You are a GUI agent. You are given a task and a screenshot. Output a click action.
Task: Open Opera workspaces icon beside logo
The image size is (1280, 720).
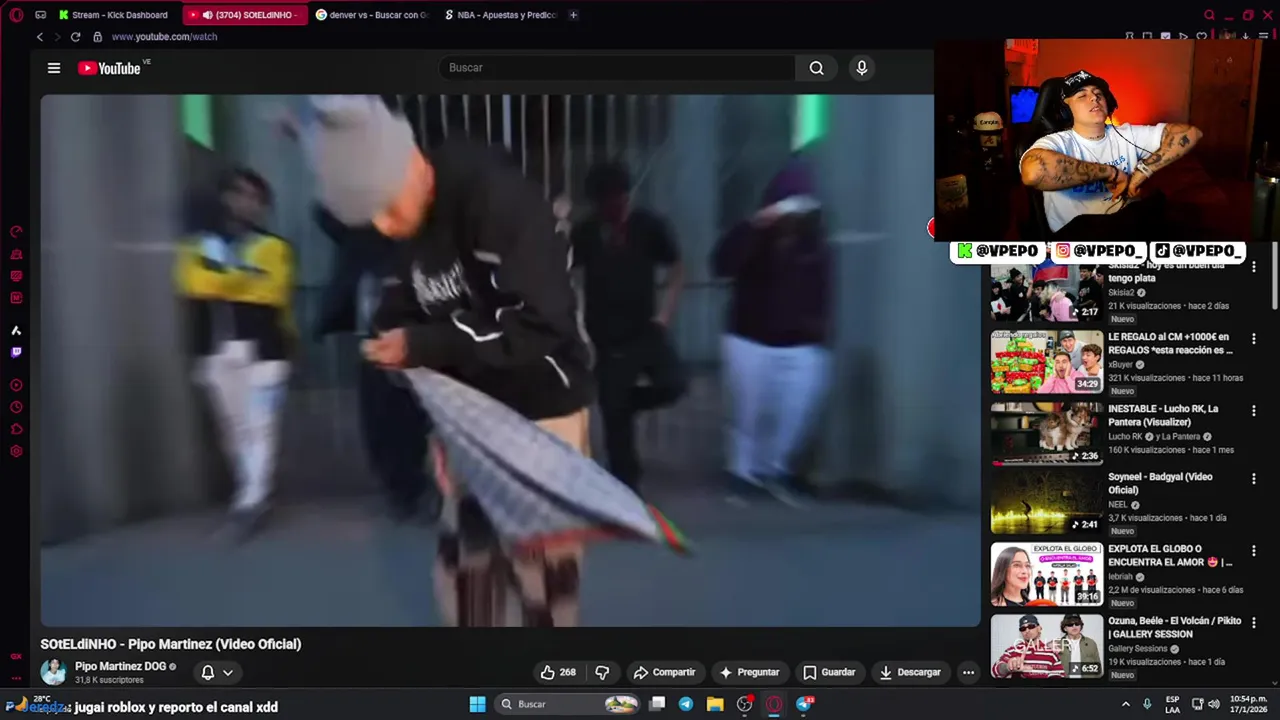(x=40, y=15)
